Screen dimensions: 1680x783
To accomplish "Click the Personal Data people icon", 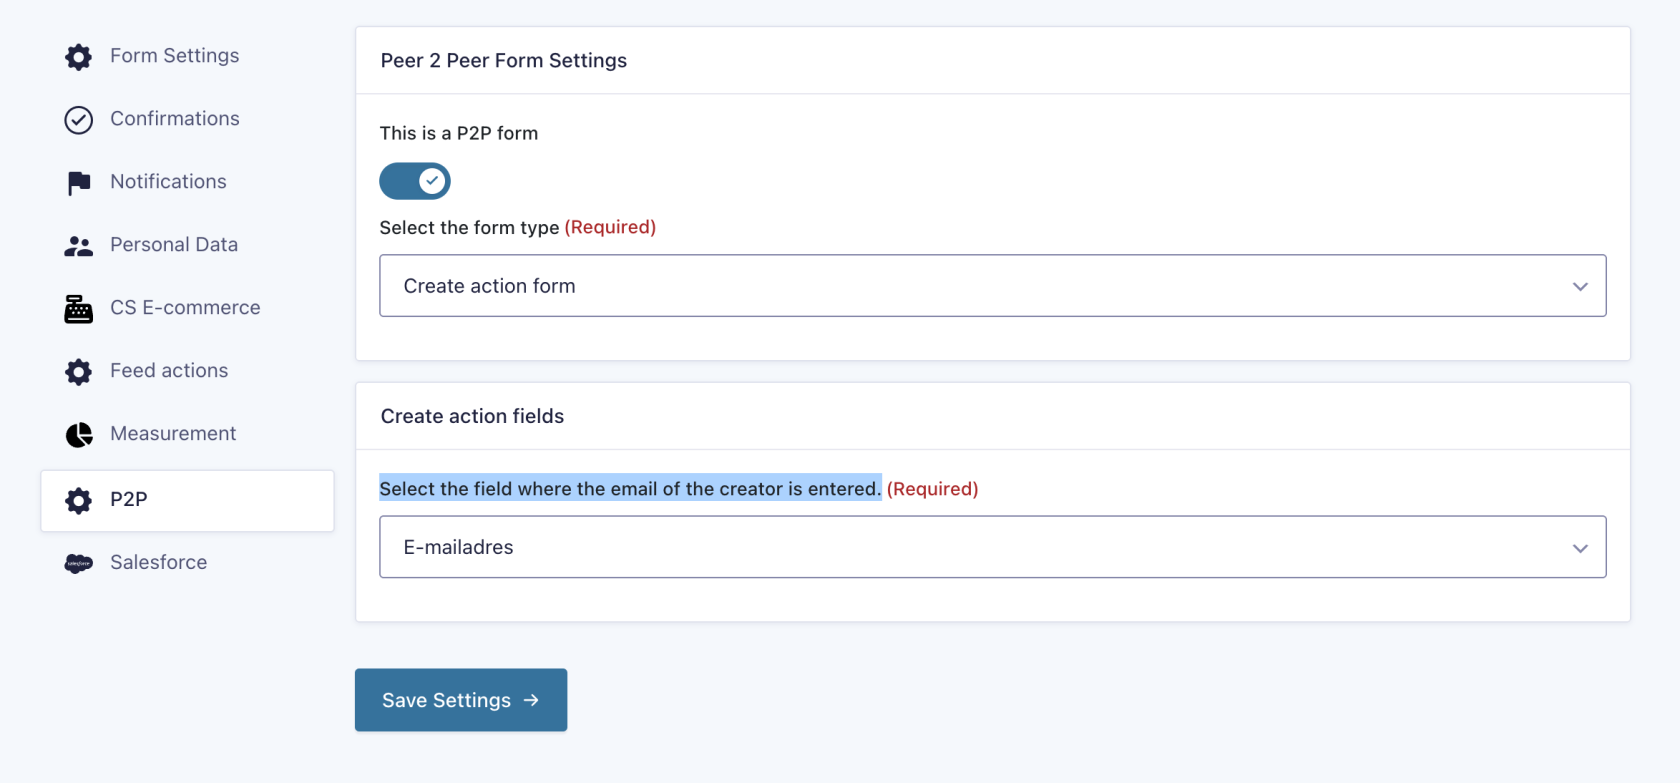I will (78, 245).
